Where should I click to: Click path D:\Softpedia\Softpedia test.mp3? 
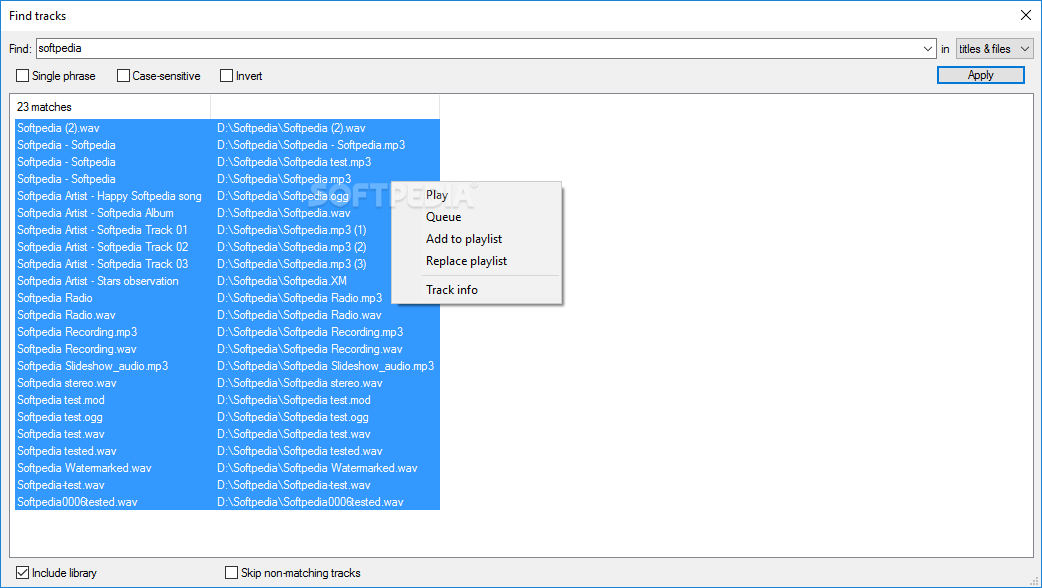point(294,161)
